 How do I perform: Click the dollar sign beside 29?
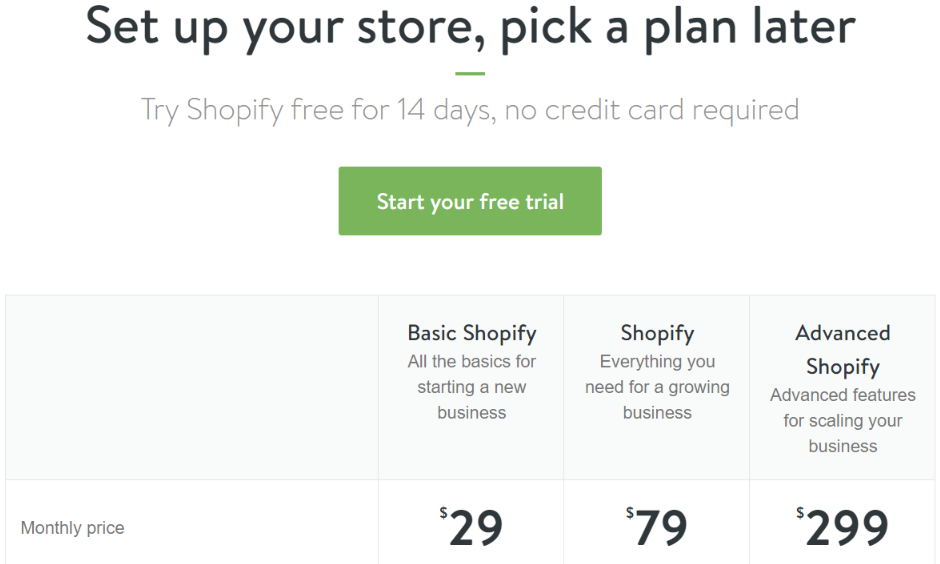(x=443, y=512)
